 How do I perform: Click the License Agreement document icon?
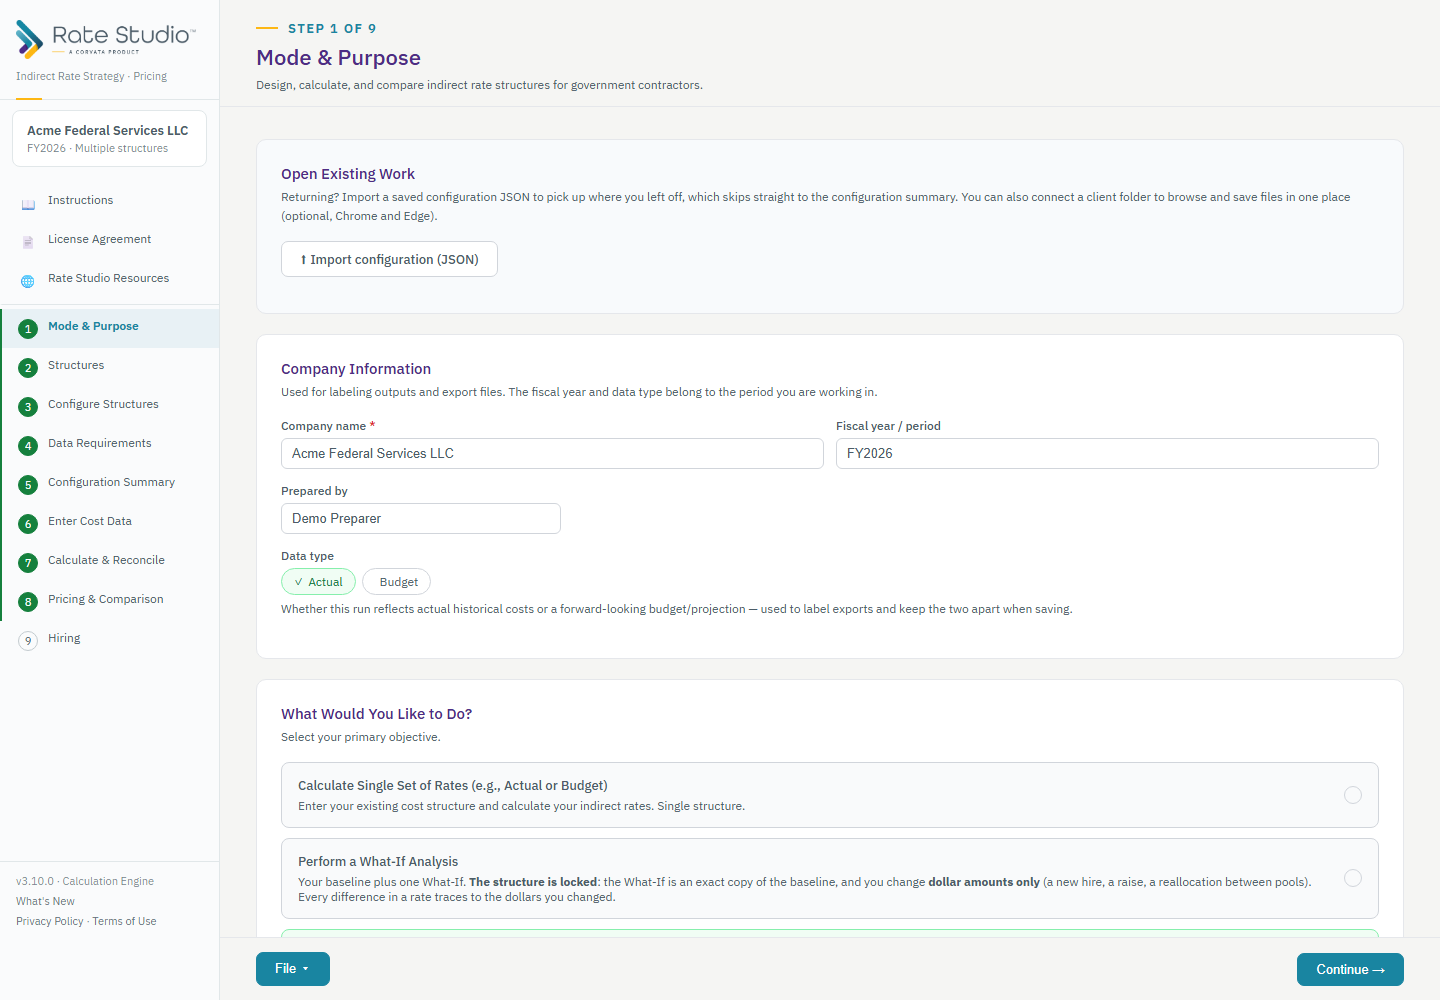28,240
